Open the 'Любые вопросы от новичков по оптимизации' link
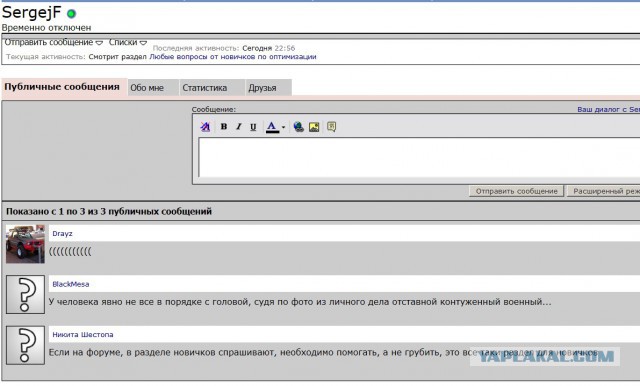 pos(233,57)
